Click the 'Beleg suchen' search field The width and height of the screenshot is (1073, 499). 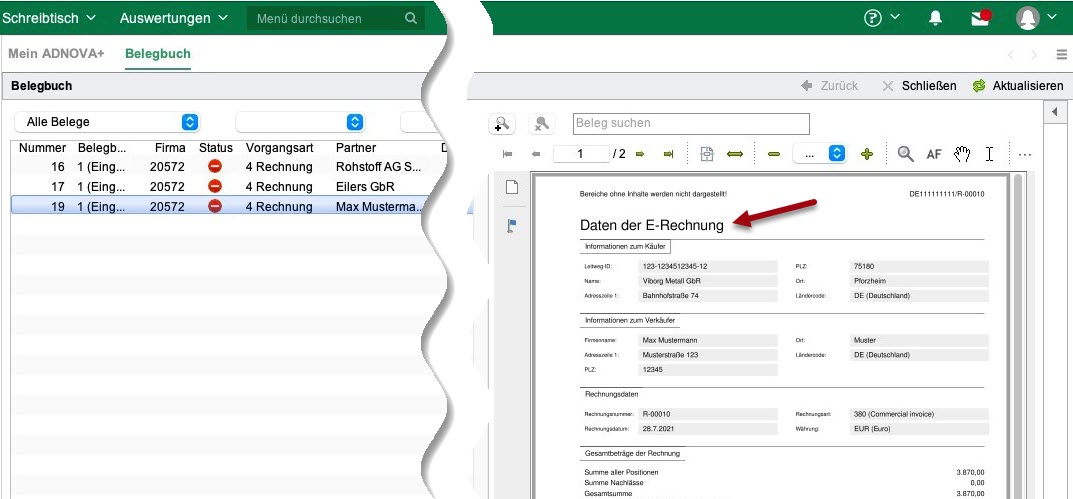(690, 123)
